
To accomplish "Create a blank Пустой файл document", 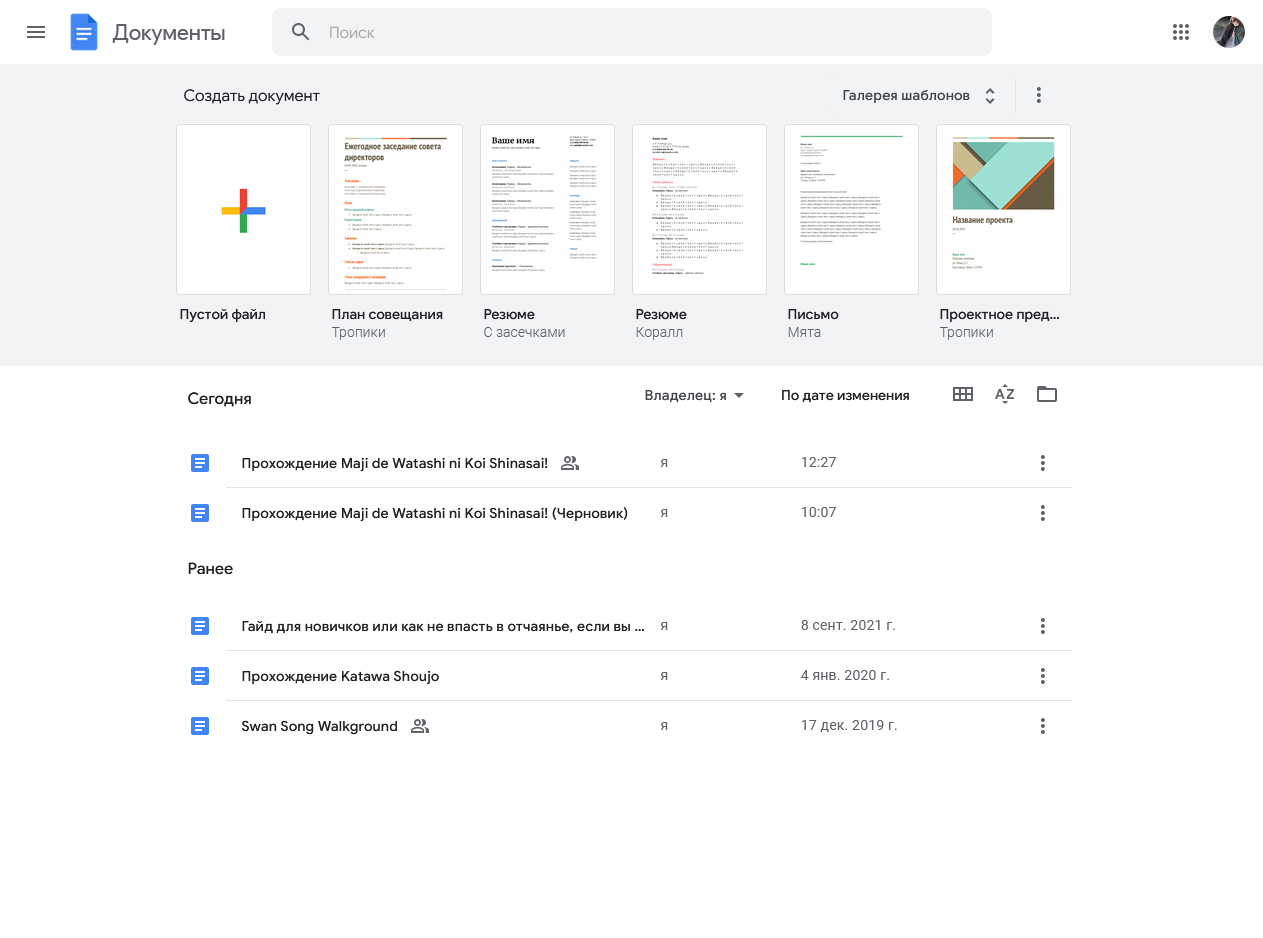I will tap(243, 210).
